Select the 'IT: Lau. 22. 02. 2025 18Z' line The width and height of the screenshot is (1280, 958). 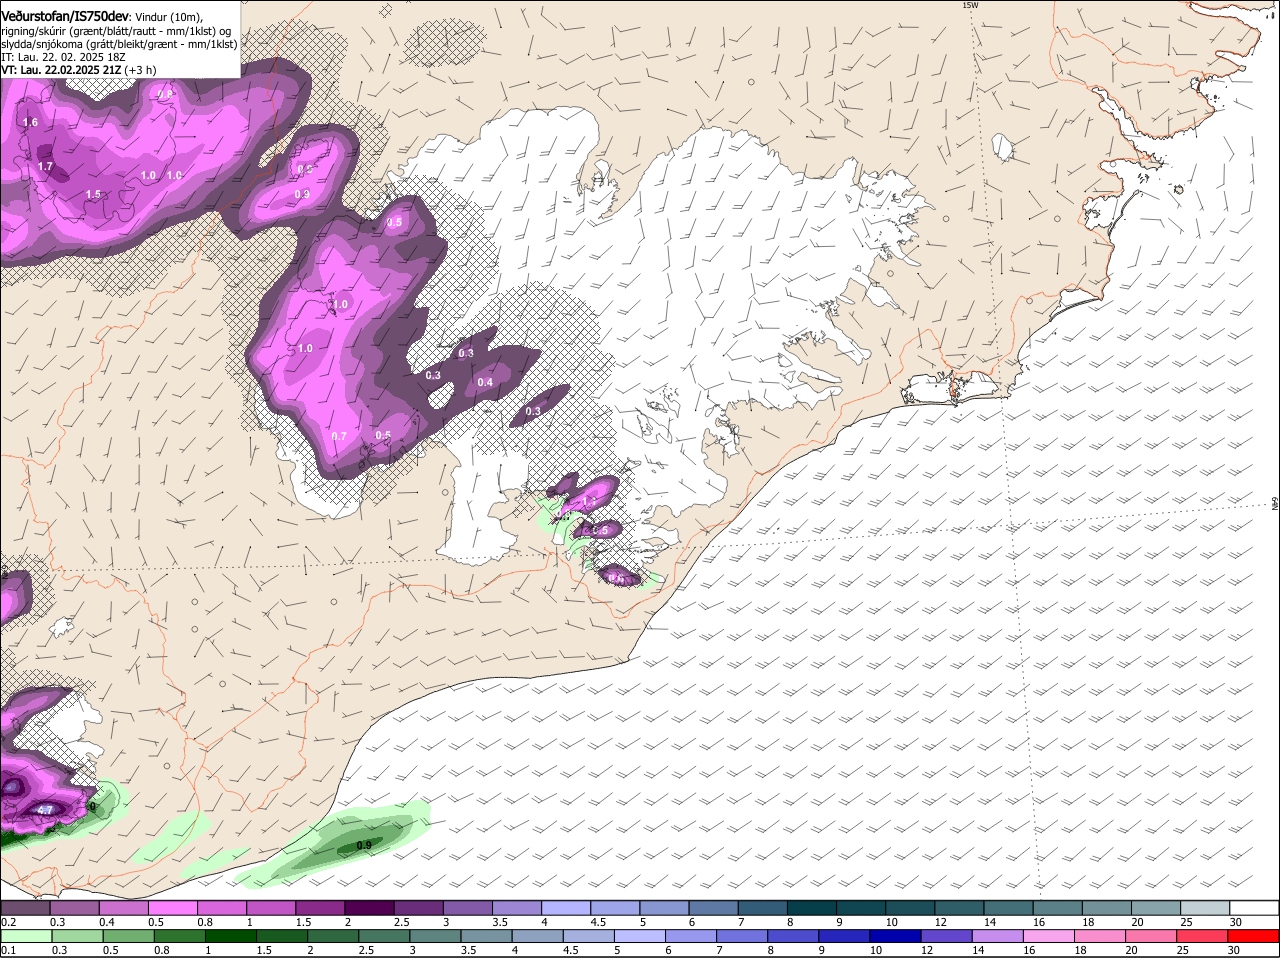click(63, 57)
